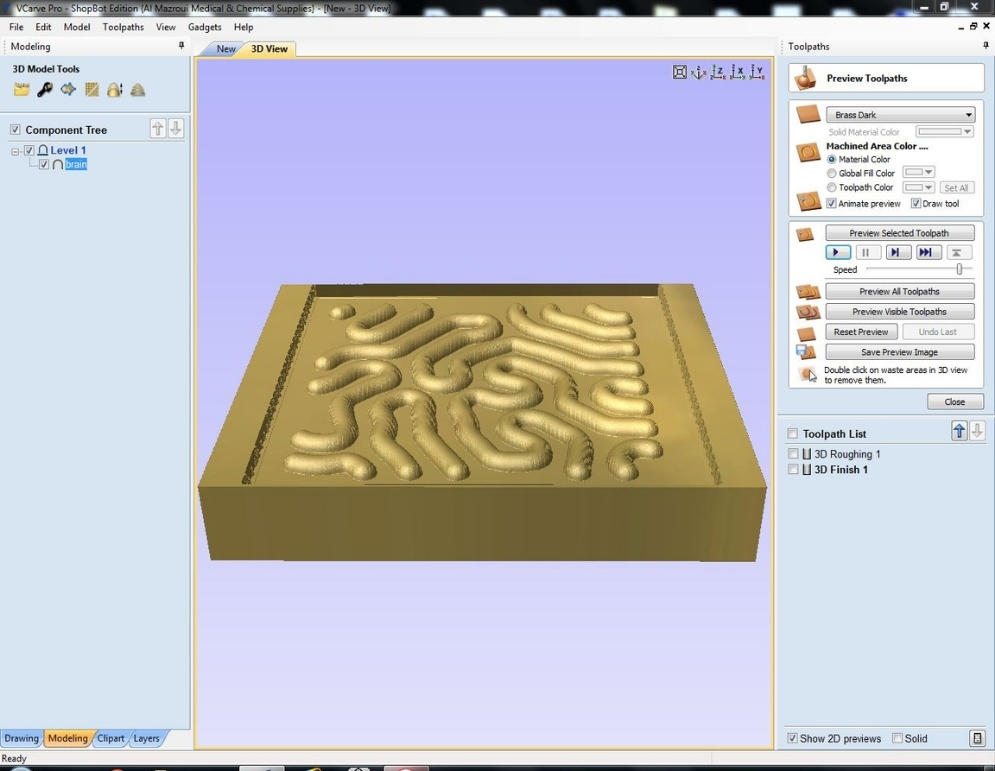Move component up with the up arrow

click(x=158, y=129)
